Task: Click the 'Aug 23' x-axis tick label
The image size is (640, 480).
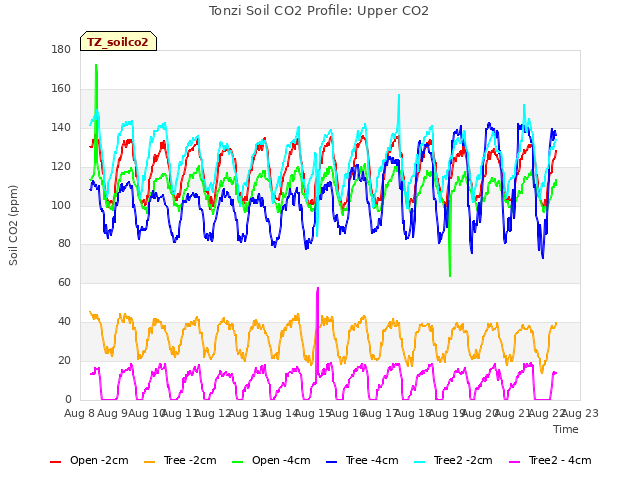Action: coord(580,413)
